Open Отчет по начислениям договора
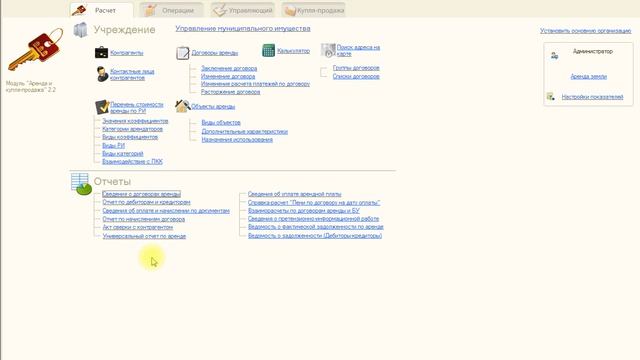This screenshot has height=360, width=640. point(144,219)
